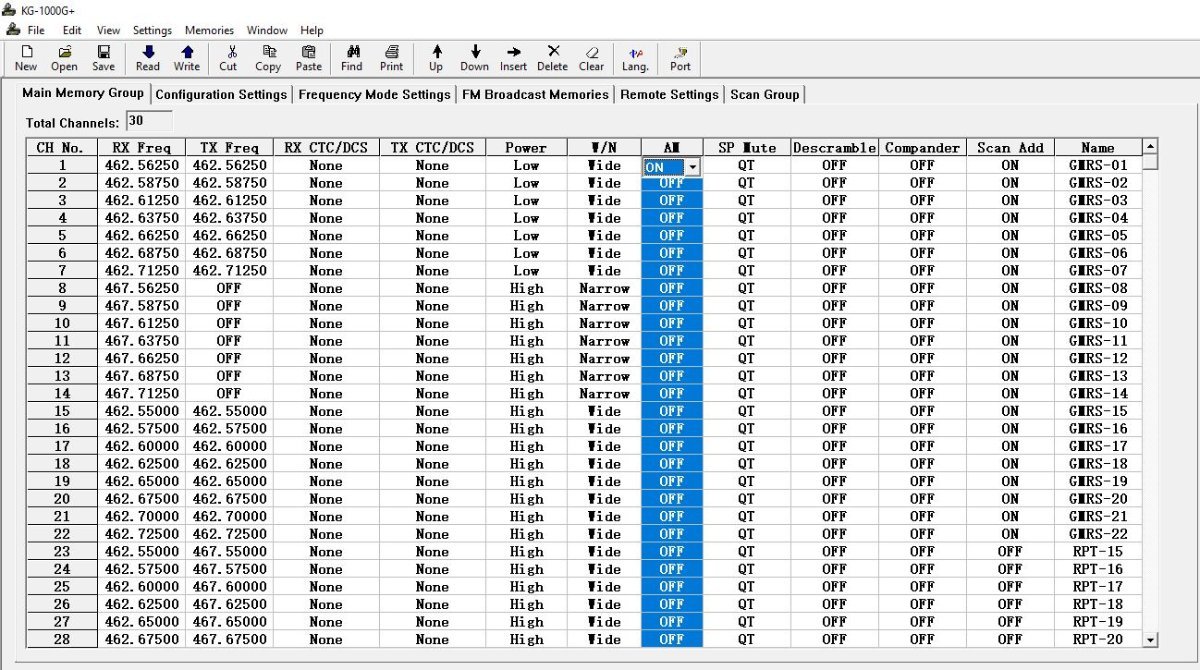Click the Lang. language toolbar icon
Screen dimensions: 1200x670
(635, 58)
